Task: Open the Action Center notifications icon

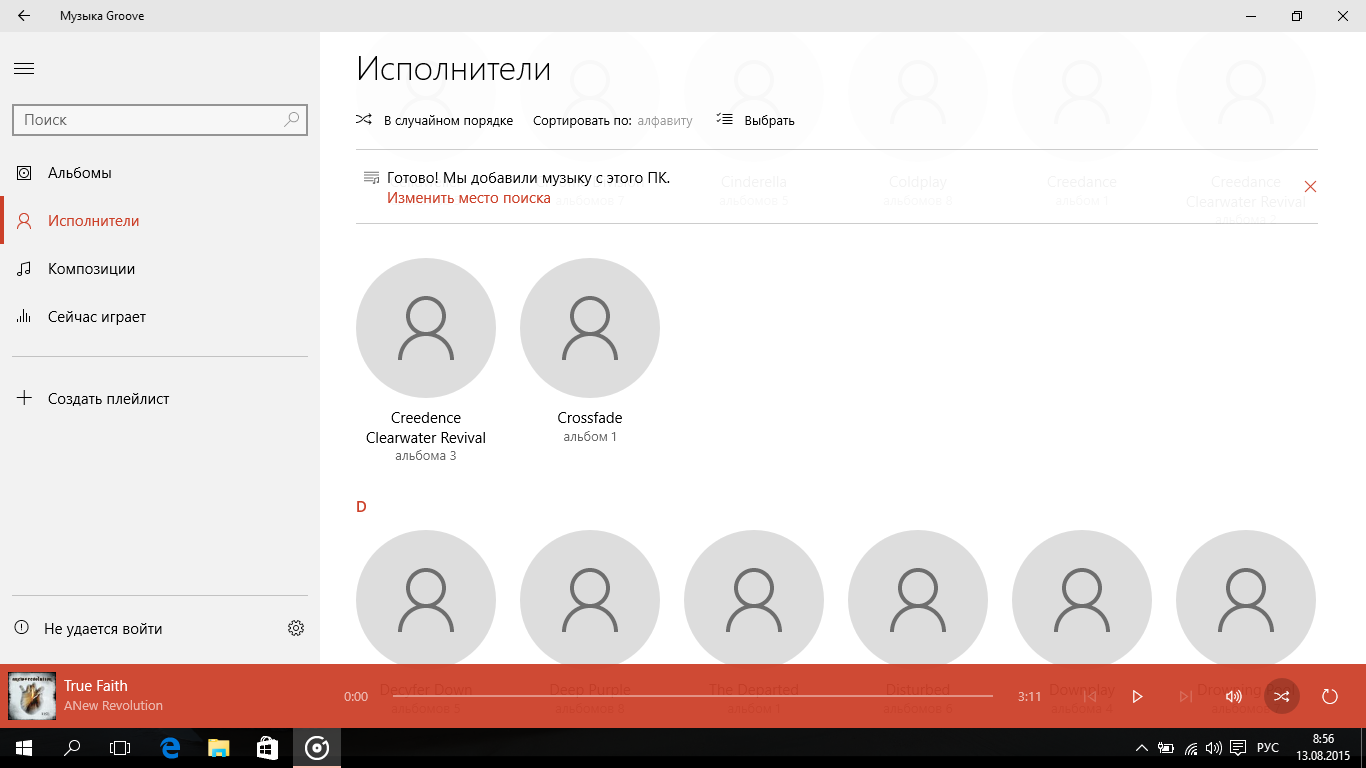Action: click(1238, 748)
